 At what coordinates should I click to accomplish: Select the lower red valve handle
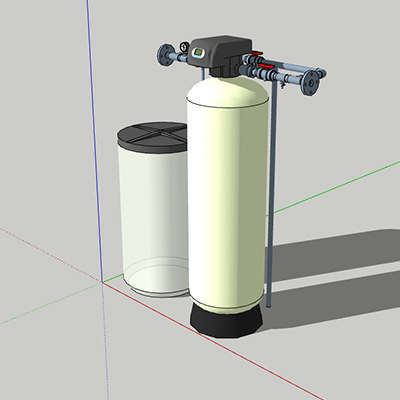click(x=266, y=66)
